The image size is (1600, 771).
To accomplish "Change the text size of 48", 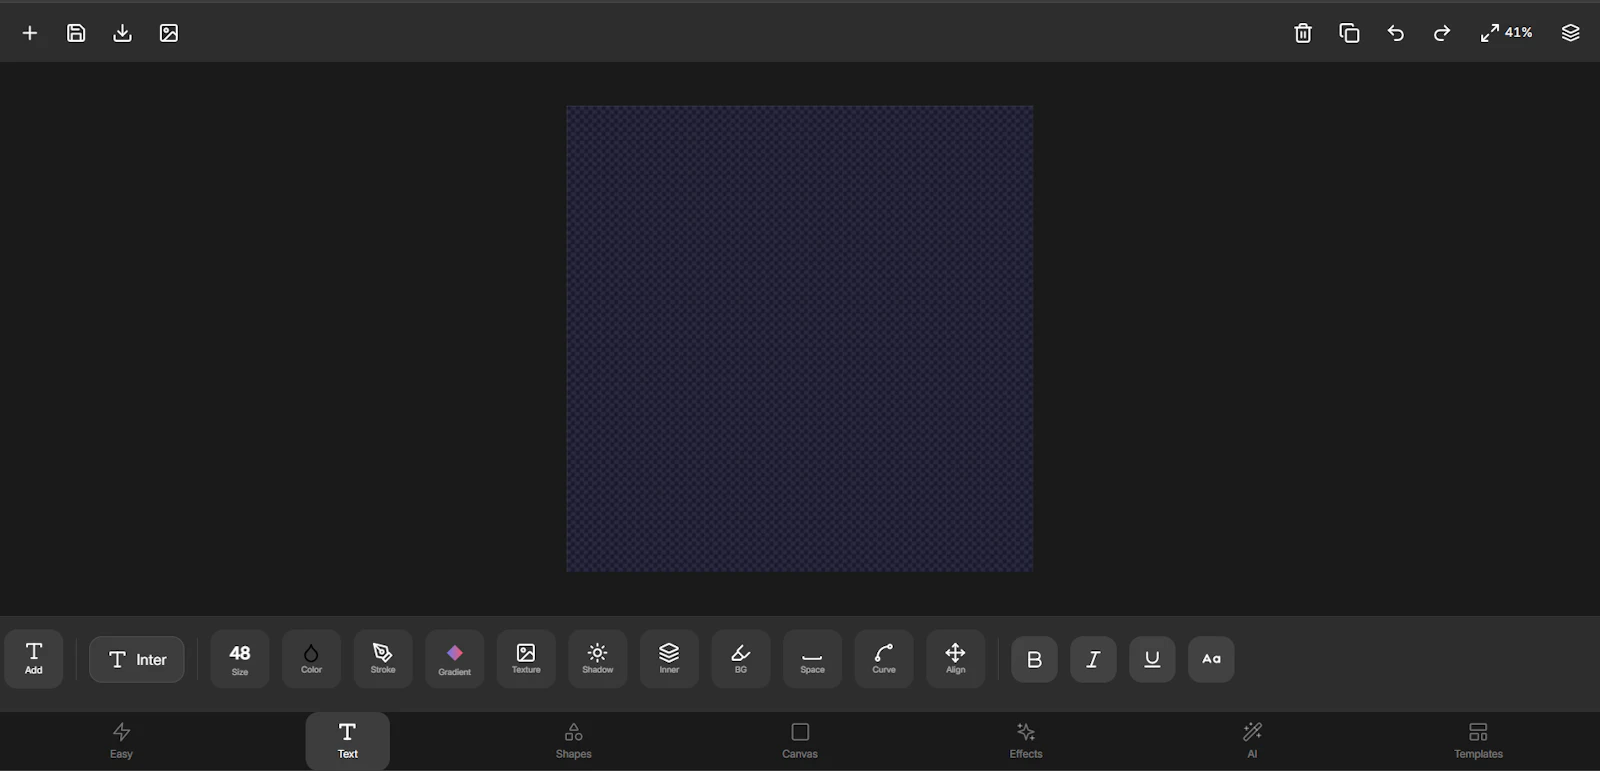I will (x=240, y=659).
